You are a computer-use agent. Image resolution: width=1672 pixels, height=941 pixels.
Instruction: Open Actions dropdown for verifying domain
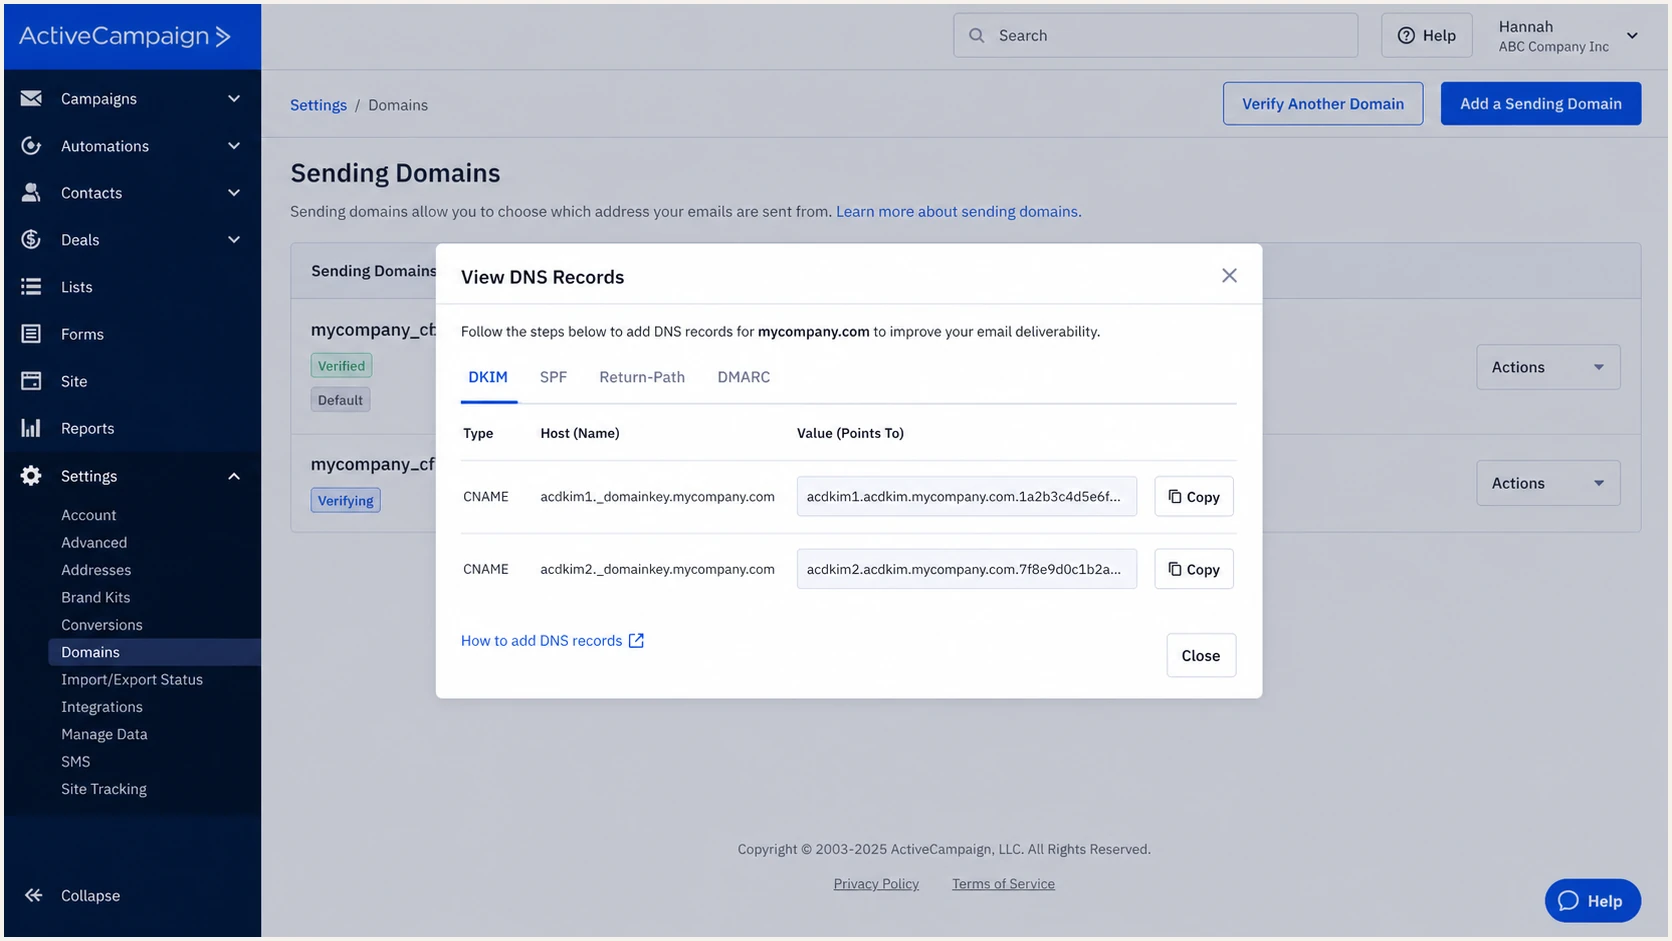[x=1548, y=483]
